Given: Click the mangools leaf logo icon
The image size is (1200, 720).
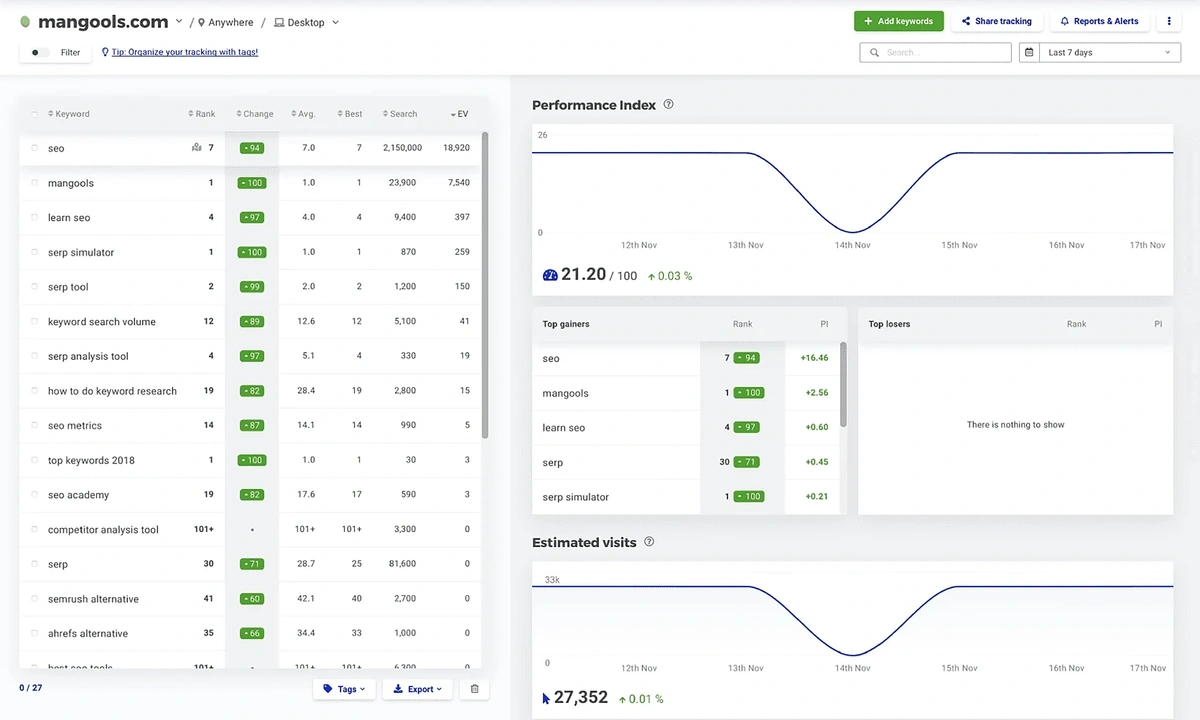Looking at the screenshot, I should 25,22.
